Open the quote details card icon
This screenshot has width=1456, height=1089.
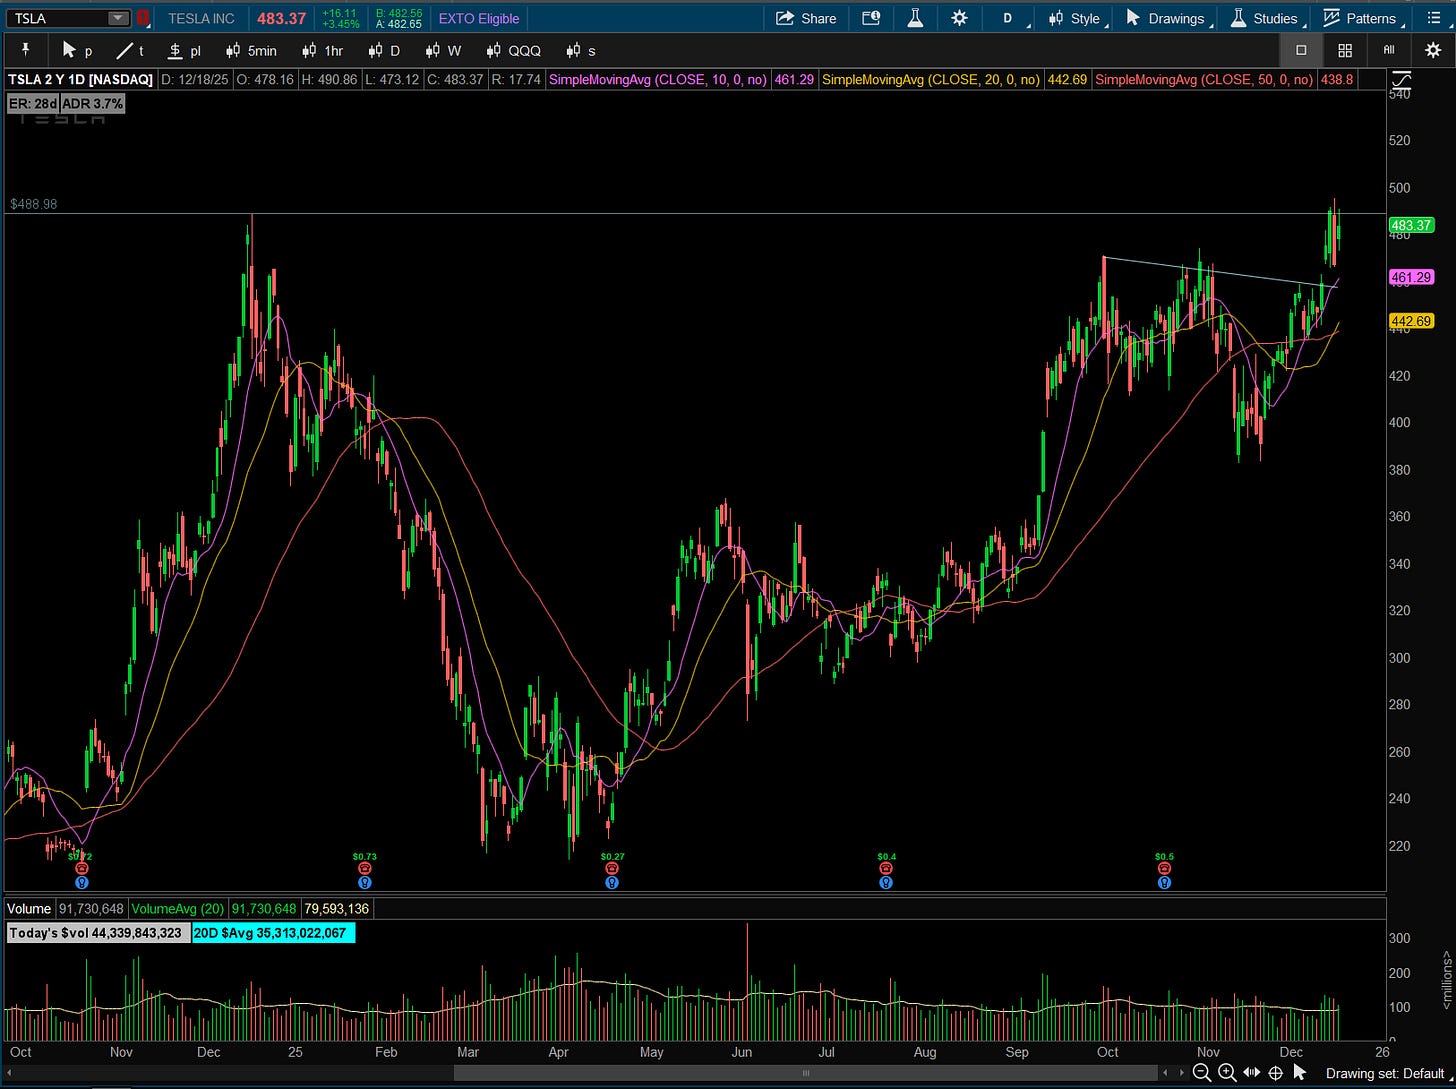pyautogui.click(x=871, y=18)
